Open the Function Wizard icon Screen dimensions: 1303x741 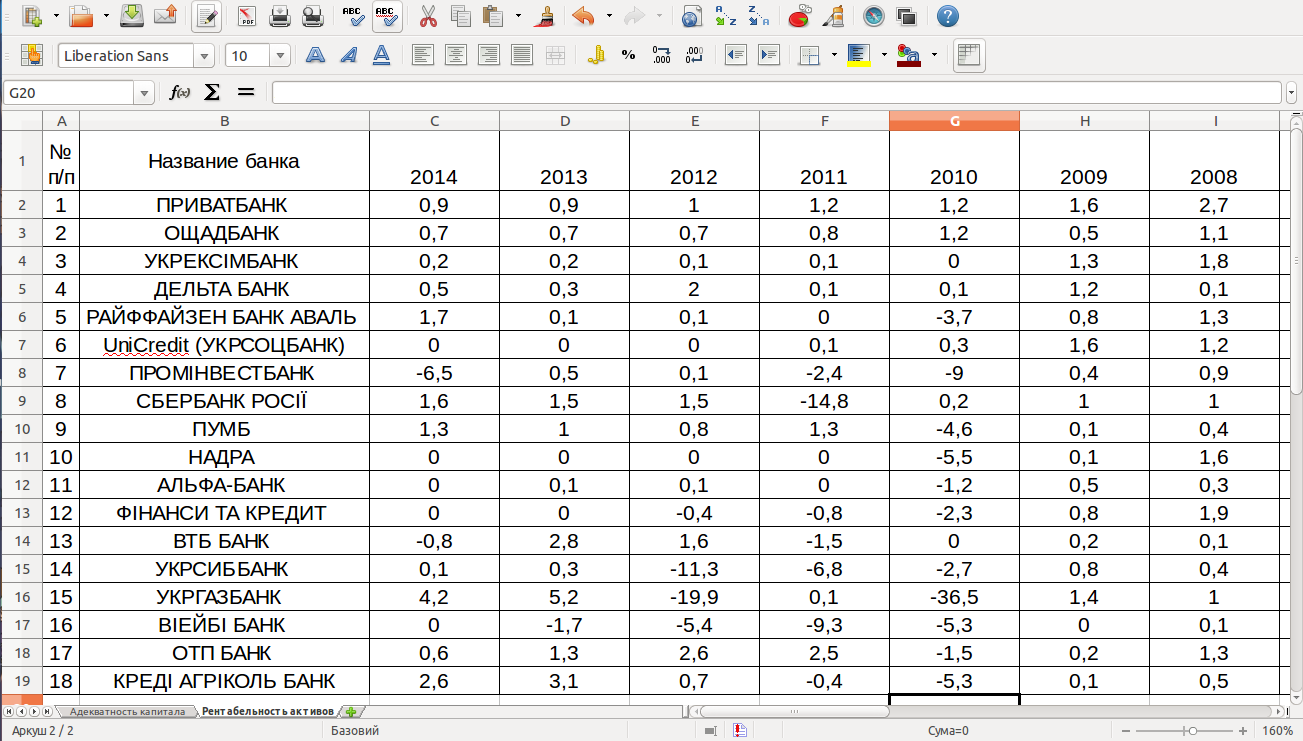[180, 93]
